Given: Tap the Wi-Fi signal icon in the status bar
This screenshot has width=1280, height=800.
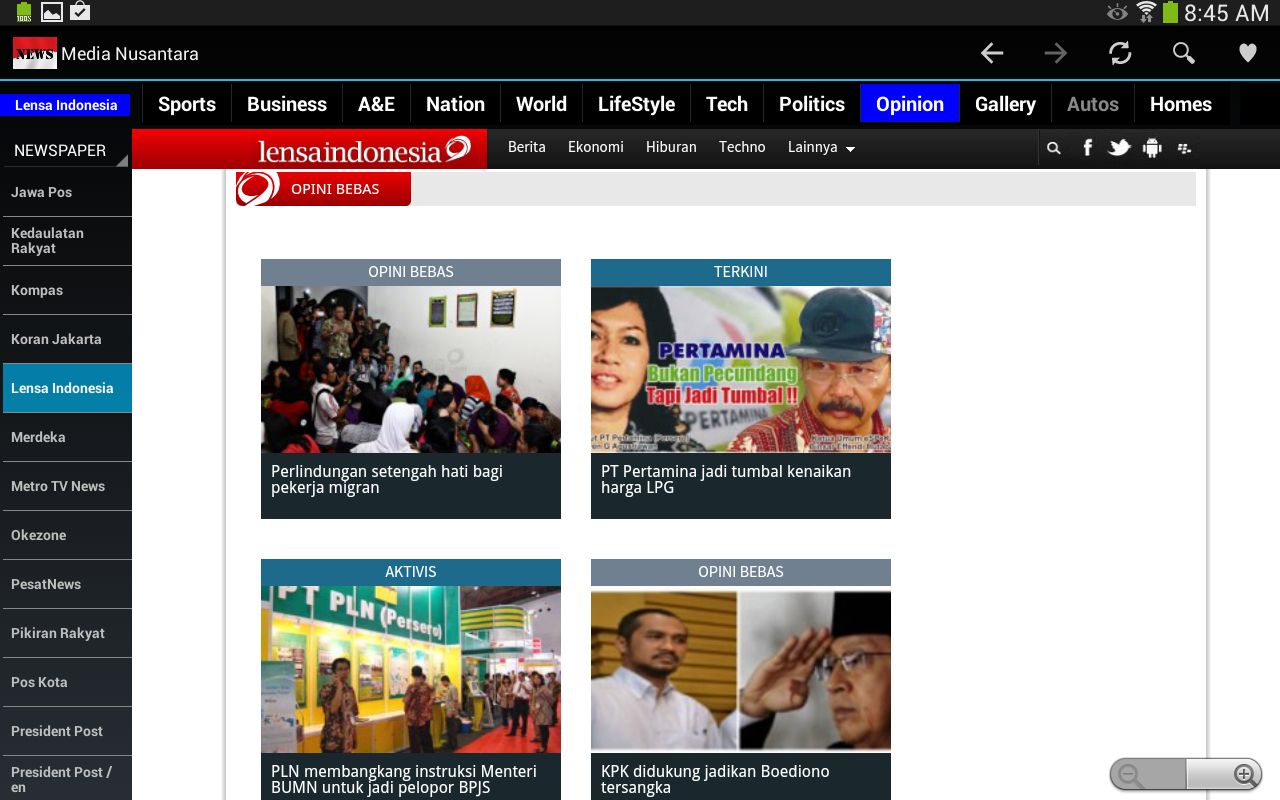Looking at the screenshot, I should point(1146,12).
